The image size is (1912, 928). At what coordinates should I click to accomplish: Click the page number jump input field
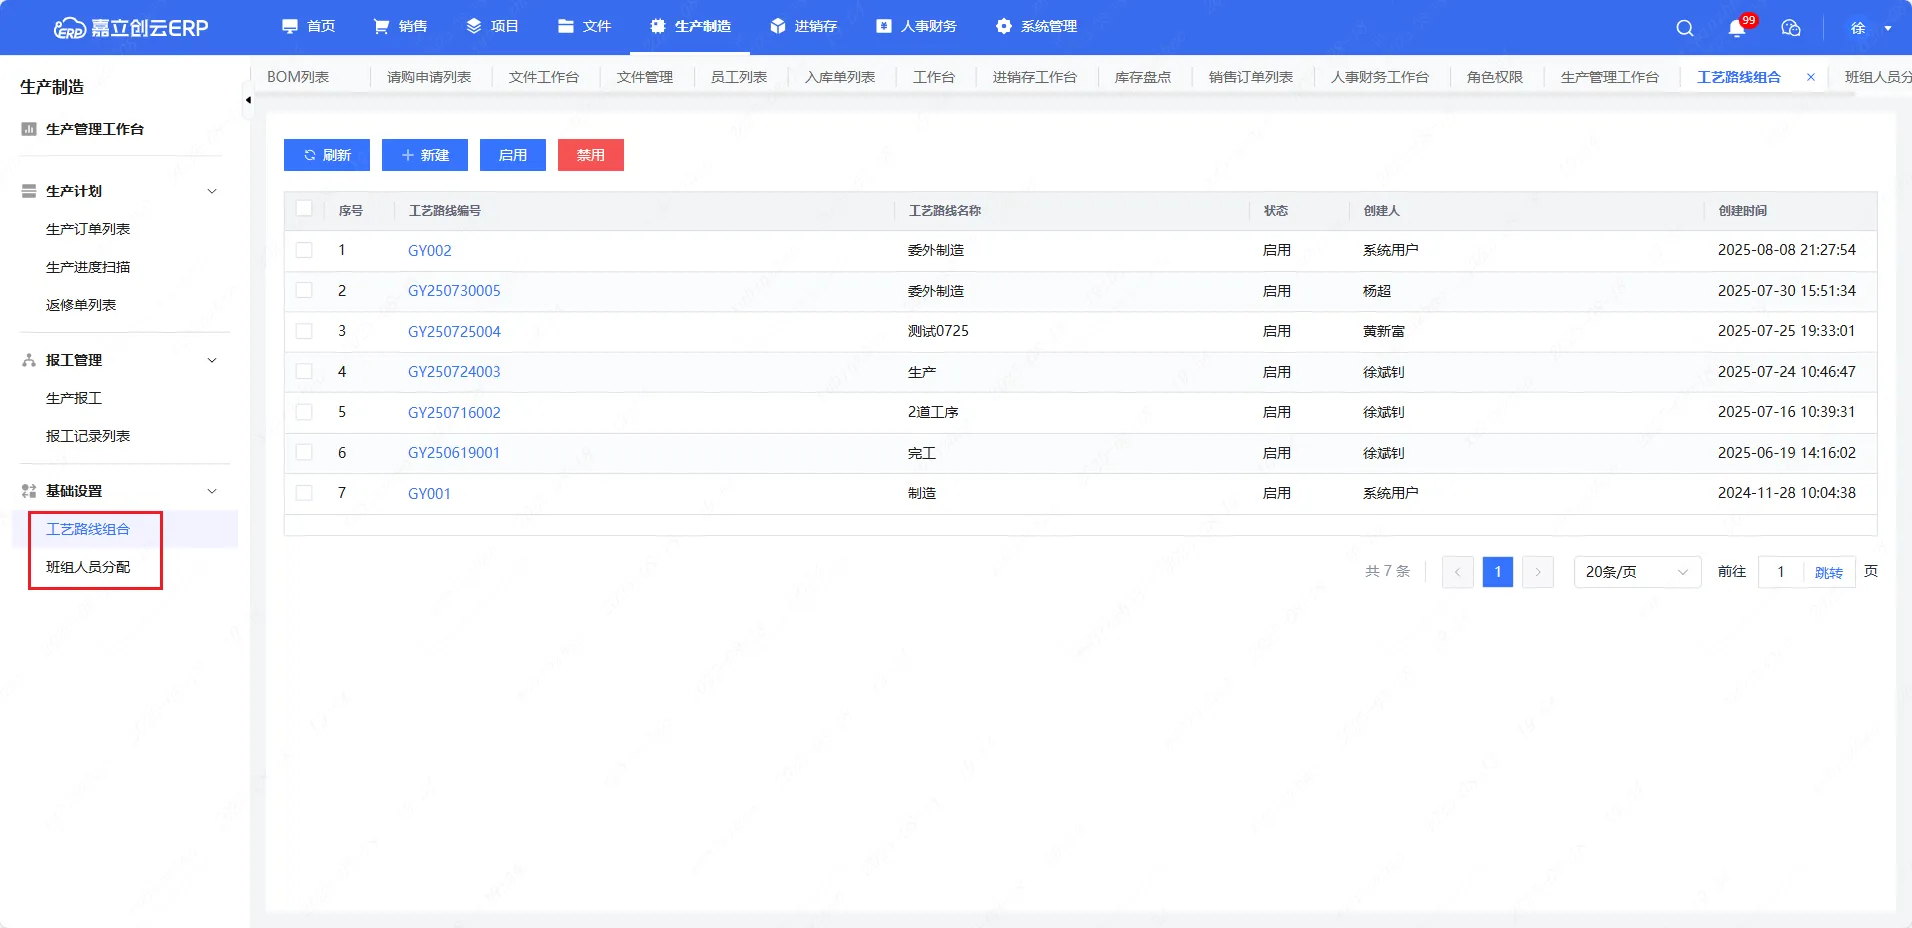1781,572
